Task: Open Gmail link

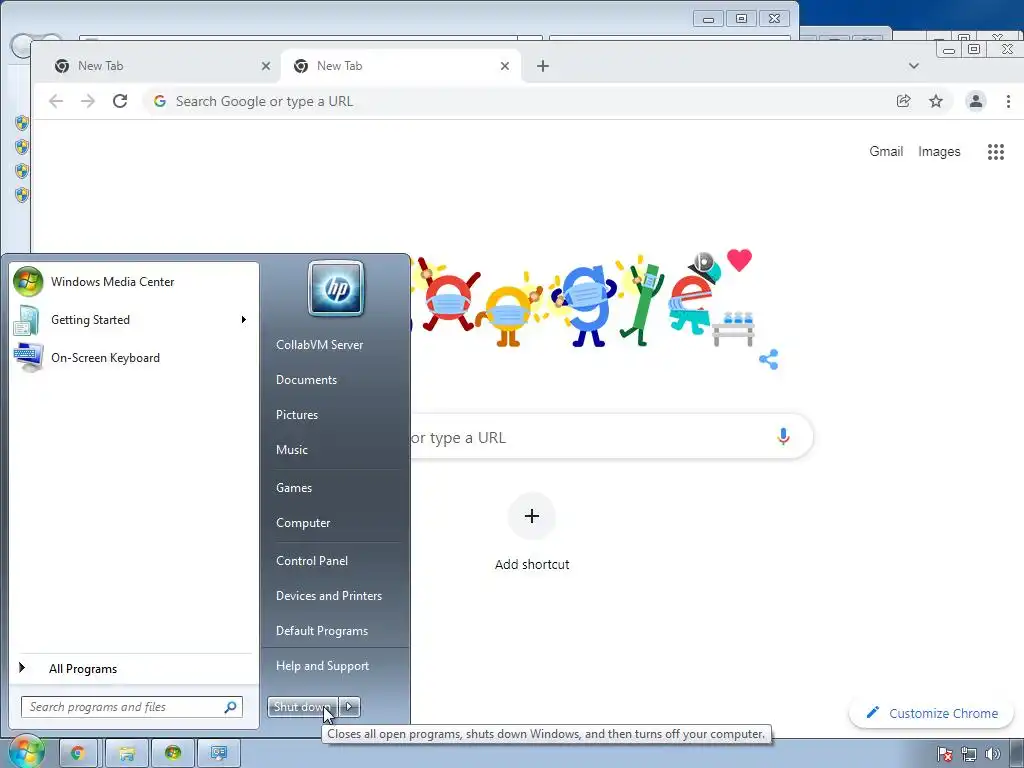Action: click(886, 152)
